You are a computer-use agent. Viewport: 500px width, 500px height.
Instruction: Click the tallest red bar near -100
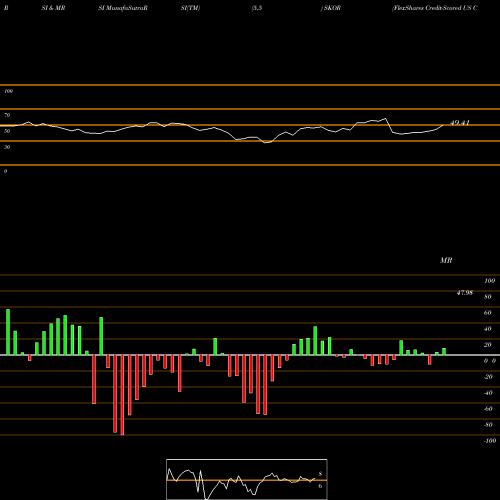coord(122,395)
